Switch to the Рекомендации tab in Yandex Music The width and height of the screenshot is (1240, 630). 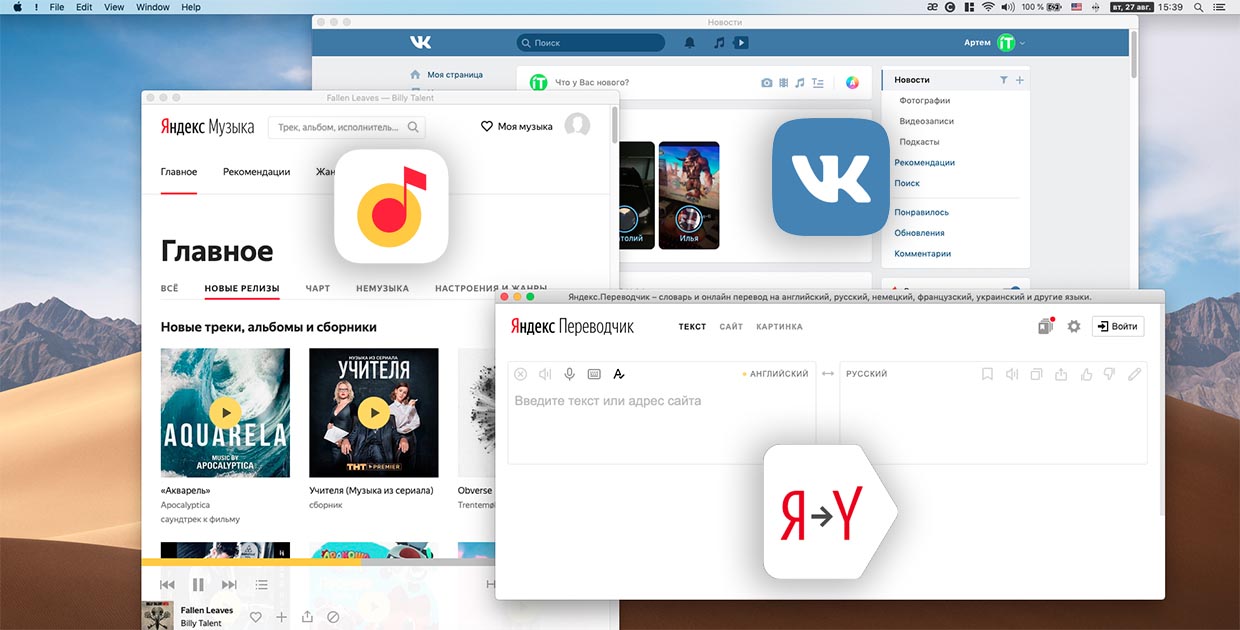pos(257,172)
